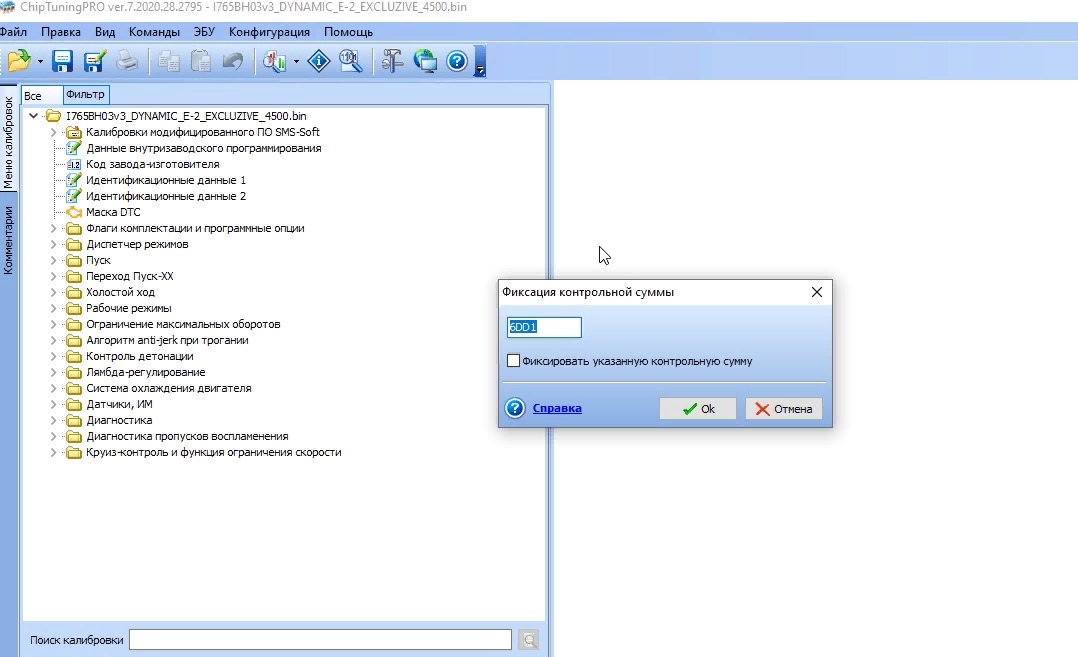Click the checksum value input field
This screenshot has width=1078, height=657.
[544, 327]
